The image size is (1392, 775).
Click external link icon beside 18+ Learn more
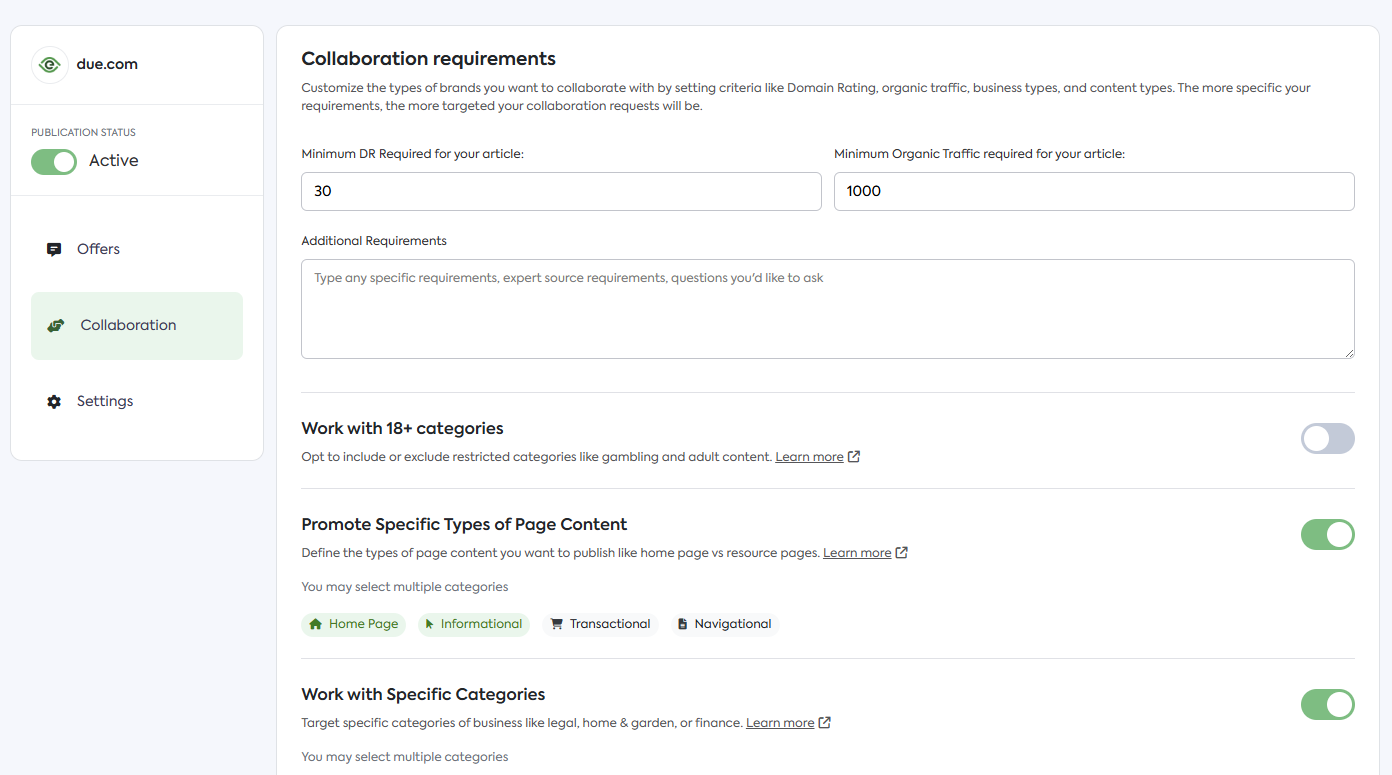click(x=854, y=457)
